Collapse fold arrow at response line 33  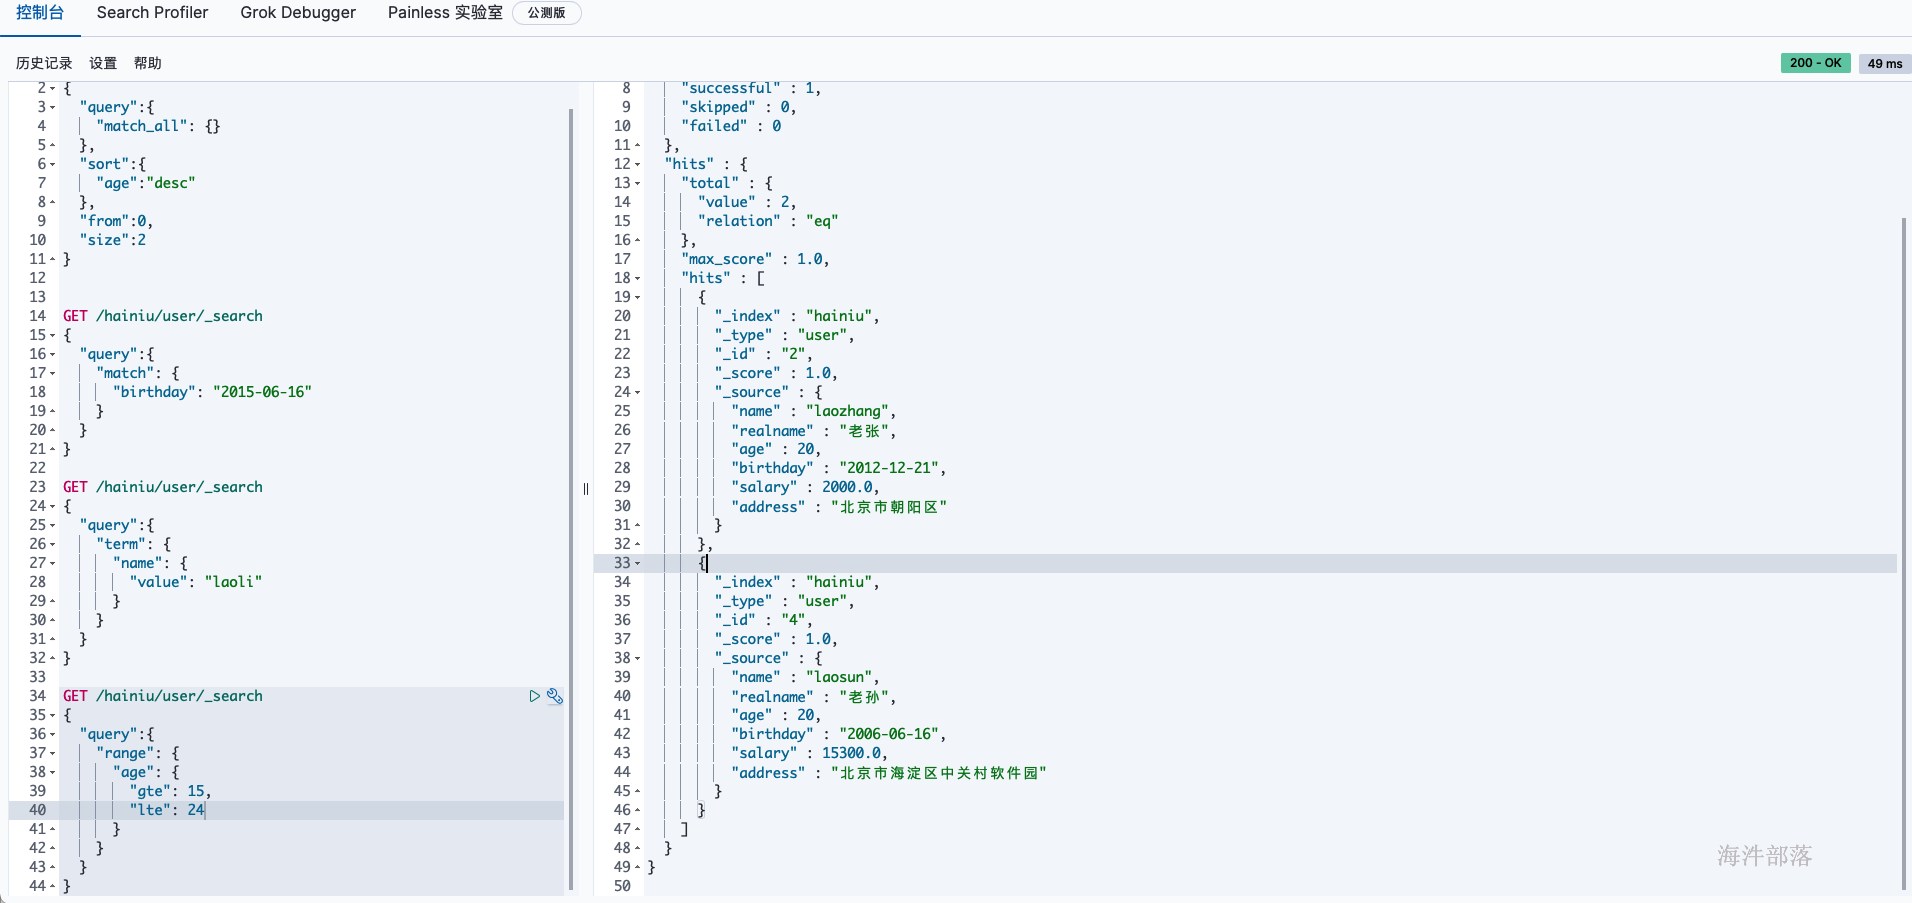637,563
